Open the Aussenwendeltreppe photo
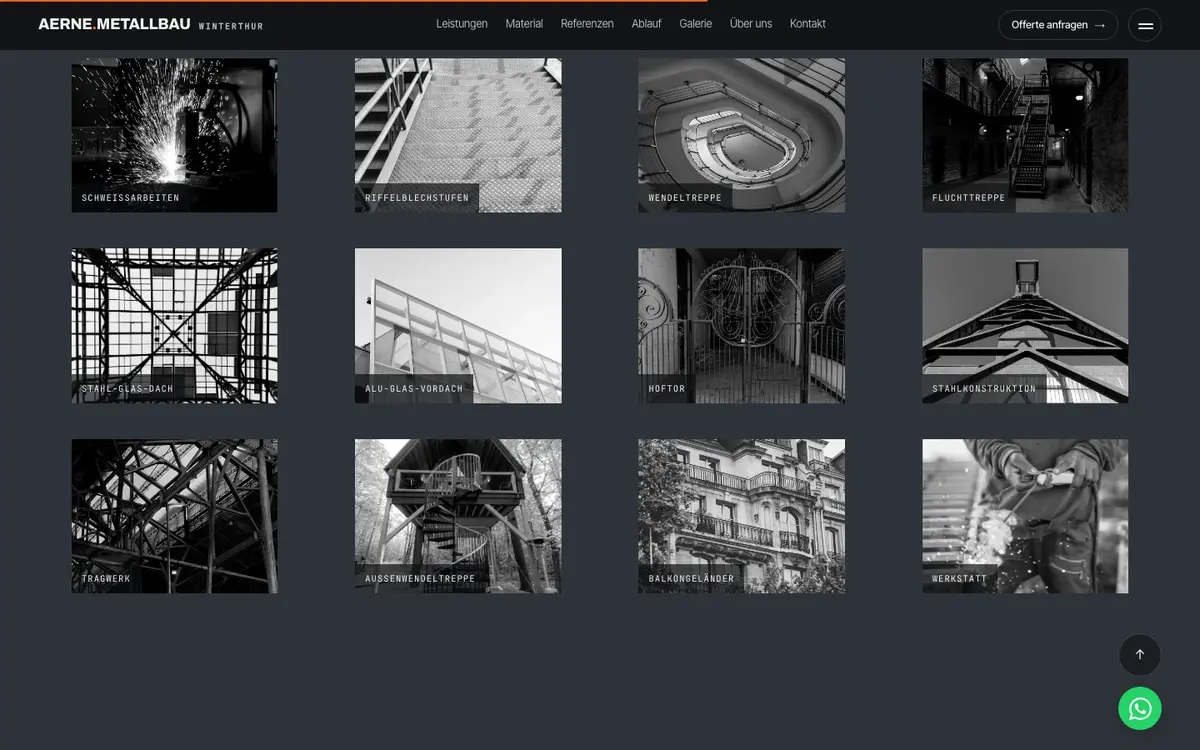1200x750 pixels. 458,516
